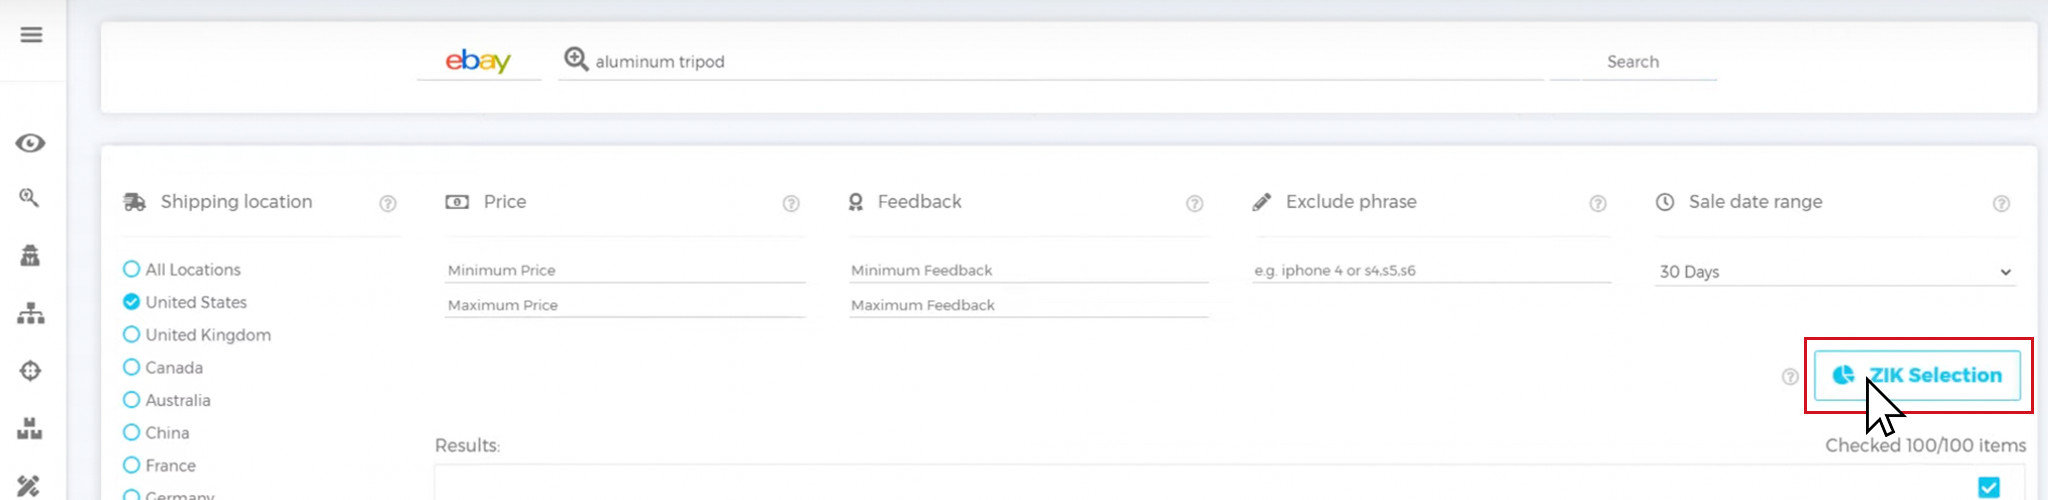Screen dimensions: 2048x500
Task: Click the ZIK Selection button
Action: tap(1917, 375)
